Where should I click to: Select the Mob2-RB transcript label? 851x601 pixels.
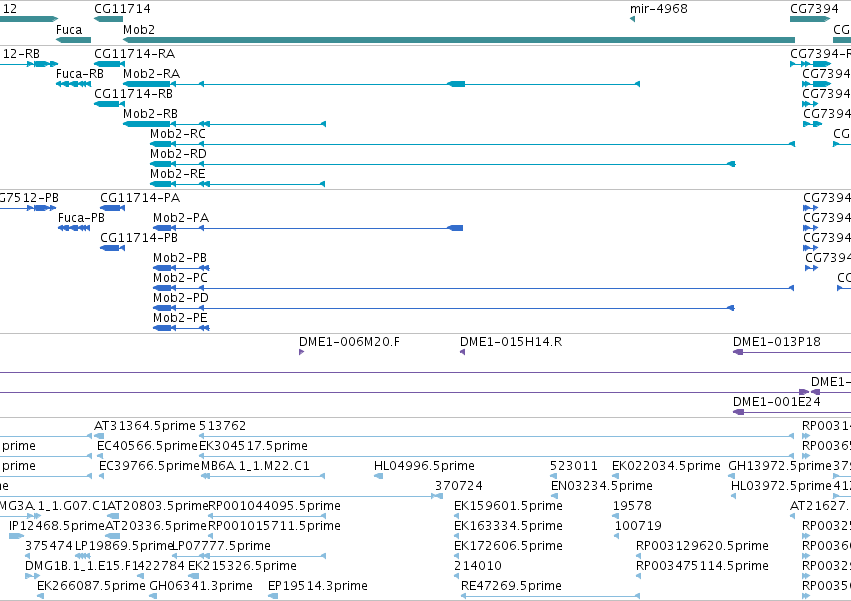tap(150, 114)
